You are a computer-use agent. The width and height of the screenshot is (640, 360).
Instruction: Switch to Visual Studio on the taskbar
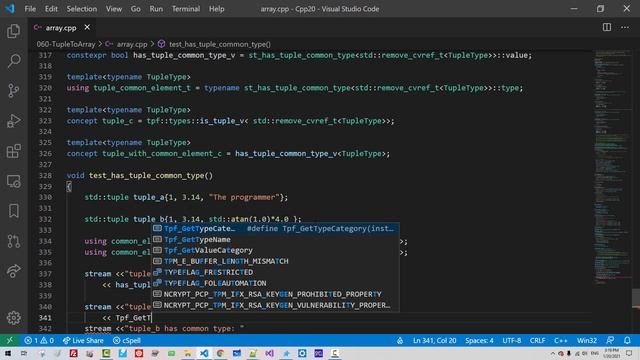point(269,353)
